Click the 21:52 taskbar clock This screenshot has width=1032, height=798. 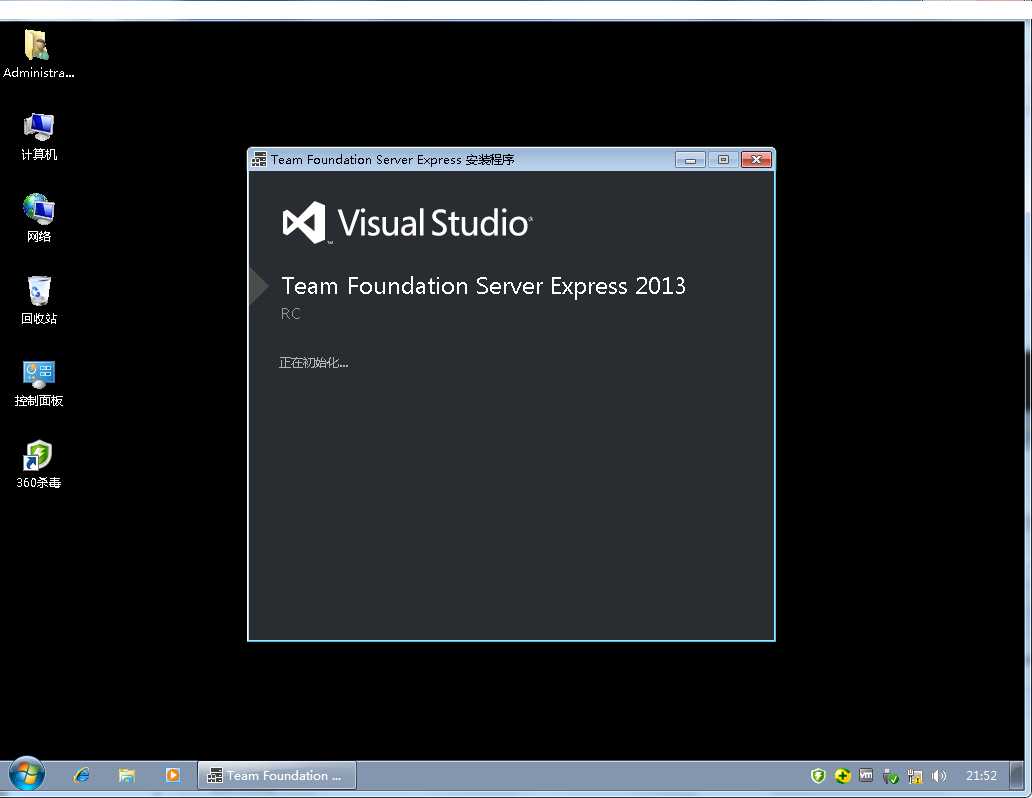tap(981, 776)
